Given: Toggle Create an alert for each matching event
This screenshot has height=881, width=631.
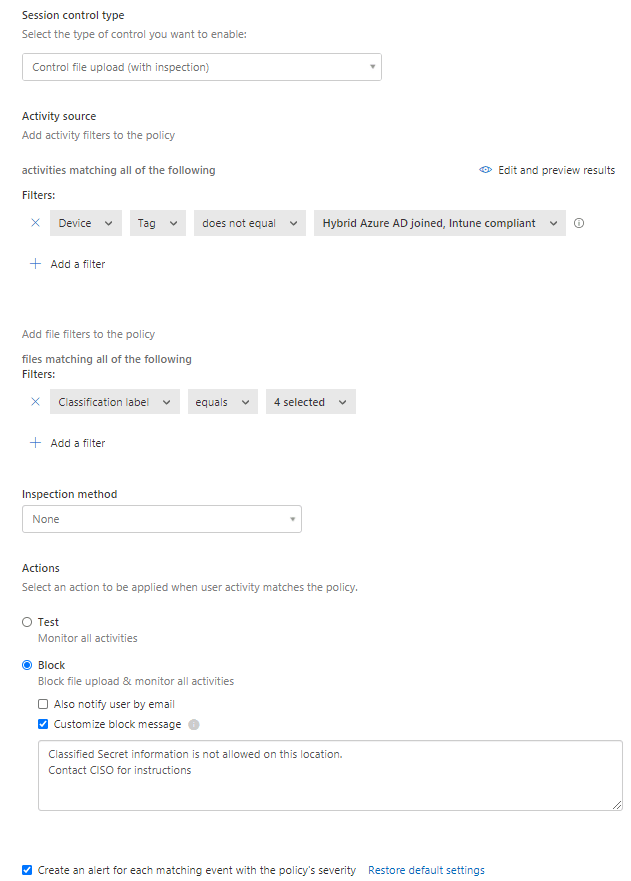Looking at the screenshot, I should [27, 870].
